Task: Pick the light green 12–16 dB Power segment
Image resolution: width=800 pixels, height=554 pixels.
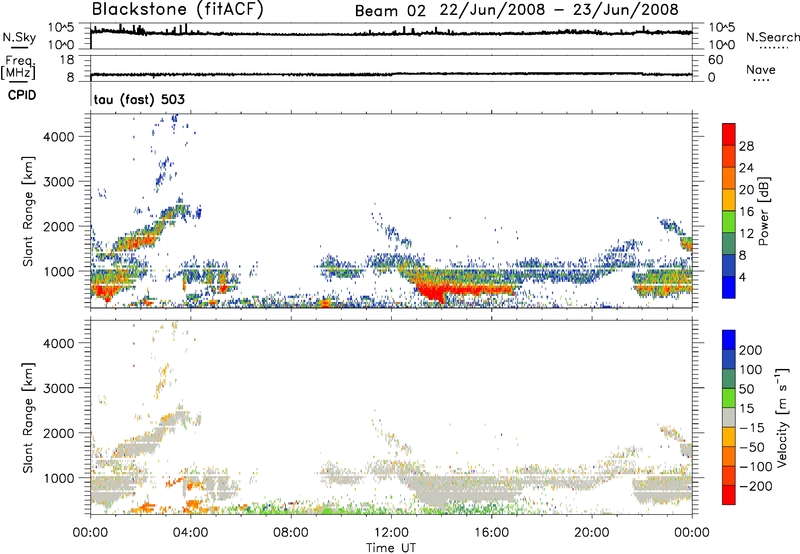Action: tap(729, 222)
